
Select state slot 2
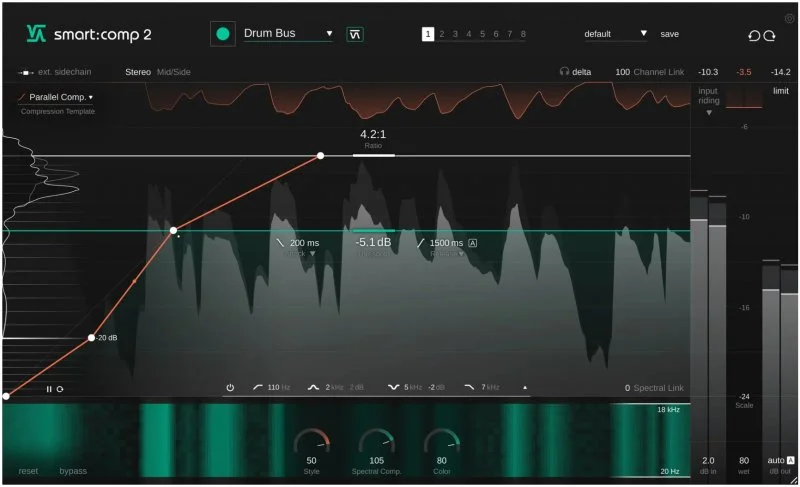tap(442, 34)
